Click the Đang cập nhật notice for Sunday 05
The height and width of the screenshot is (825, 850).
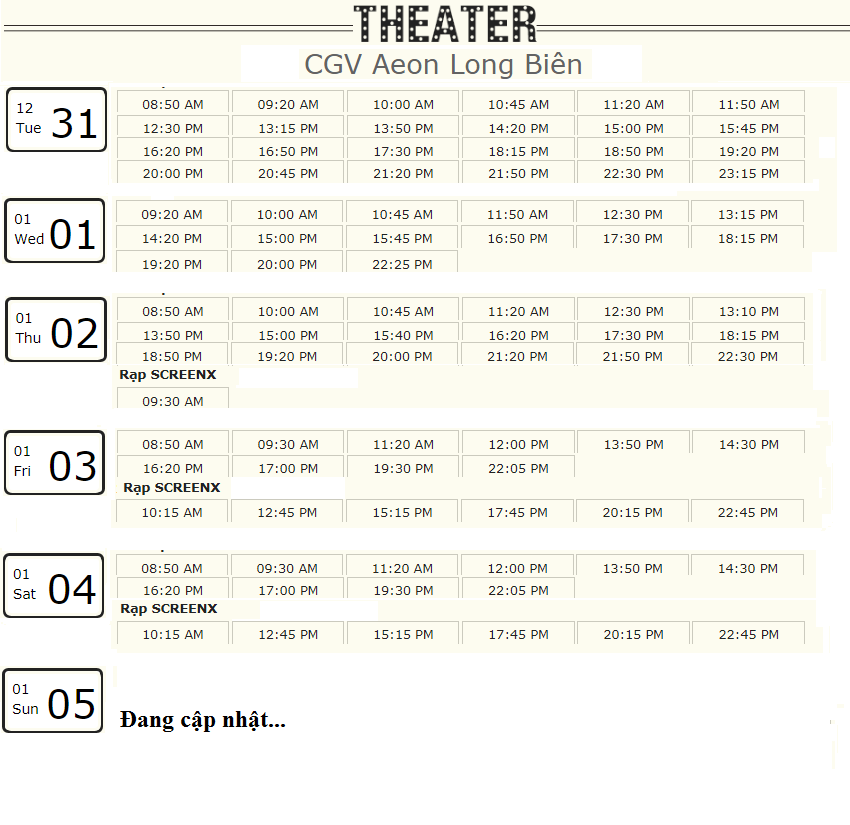pyautogui.click(x=202, y=720)
